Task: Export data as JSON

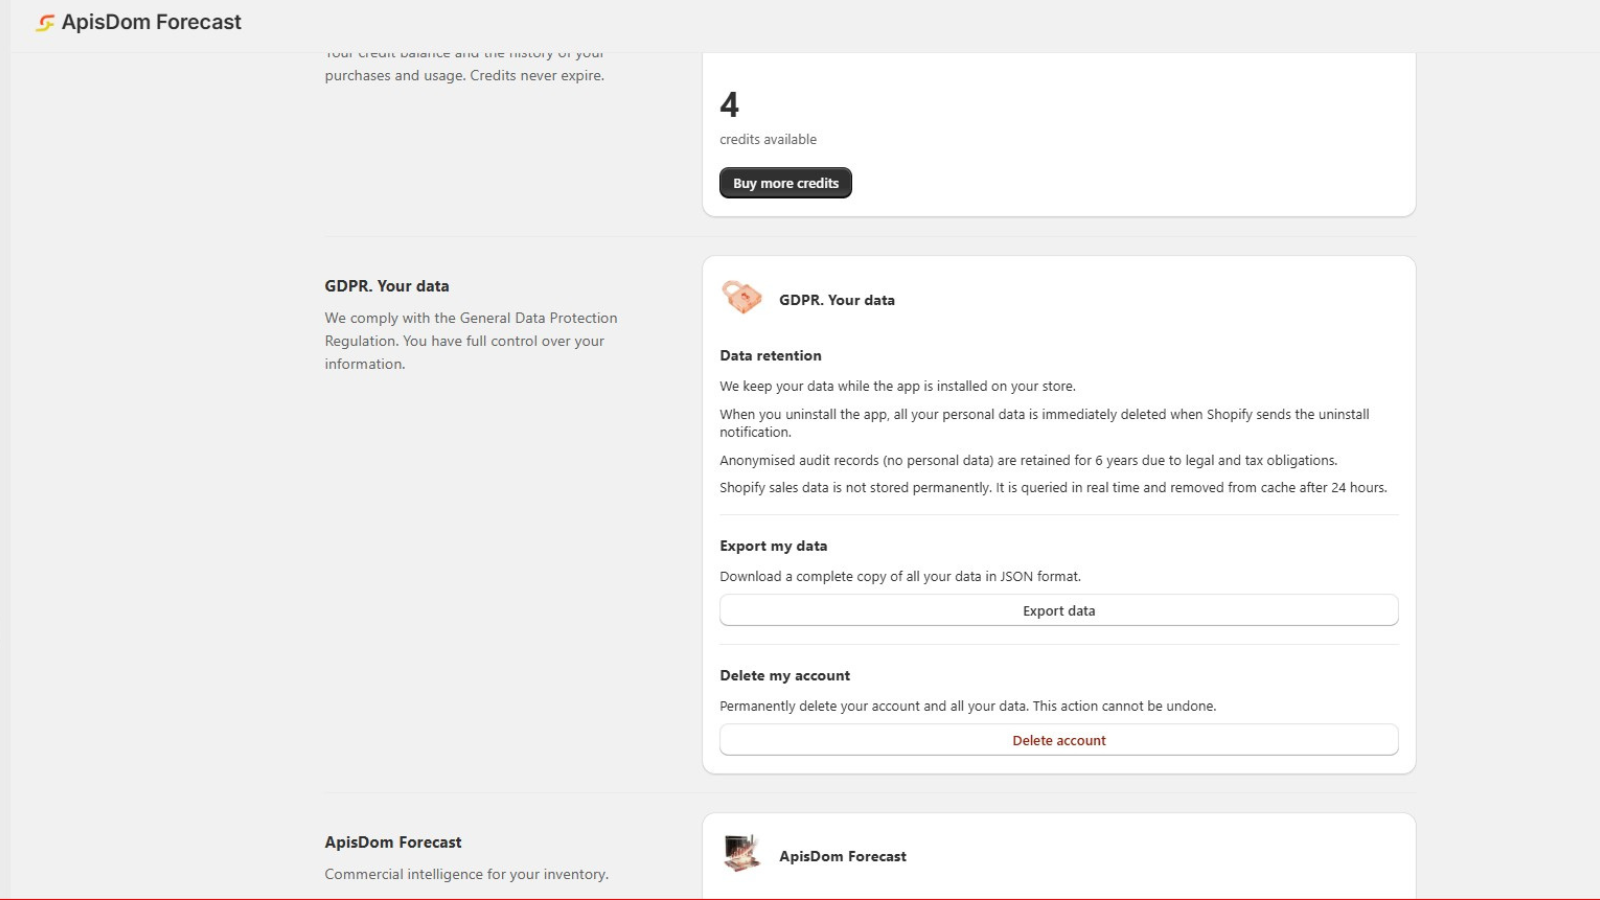Action: [1059, 611]
